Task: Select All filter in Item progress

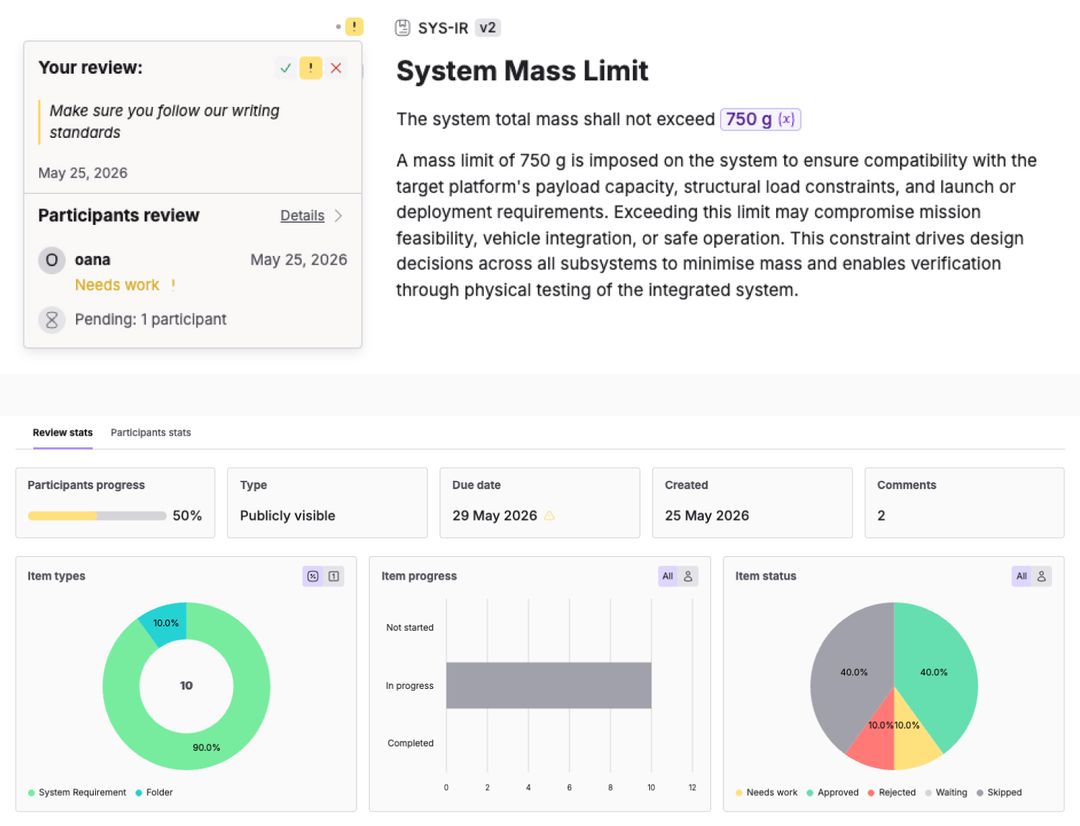Action: pyautogui.click(x=667, y=576)
